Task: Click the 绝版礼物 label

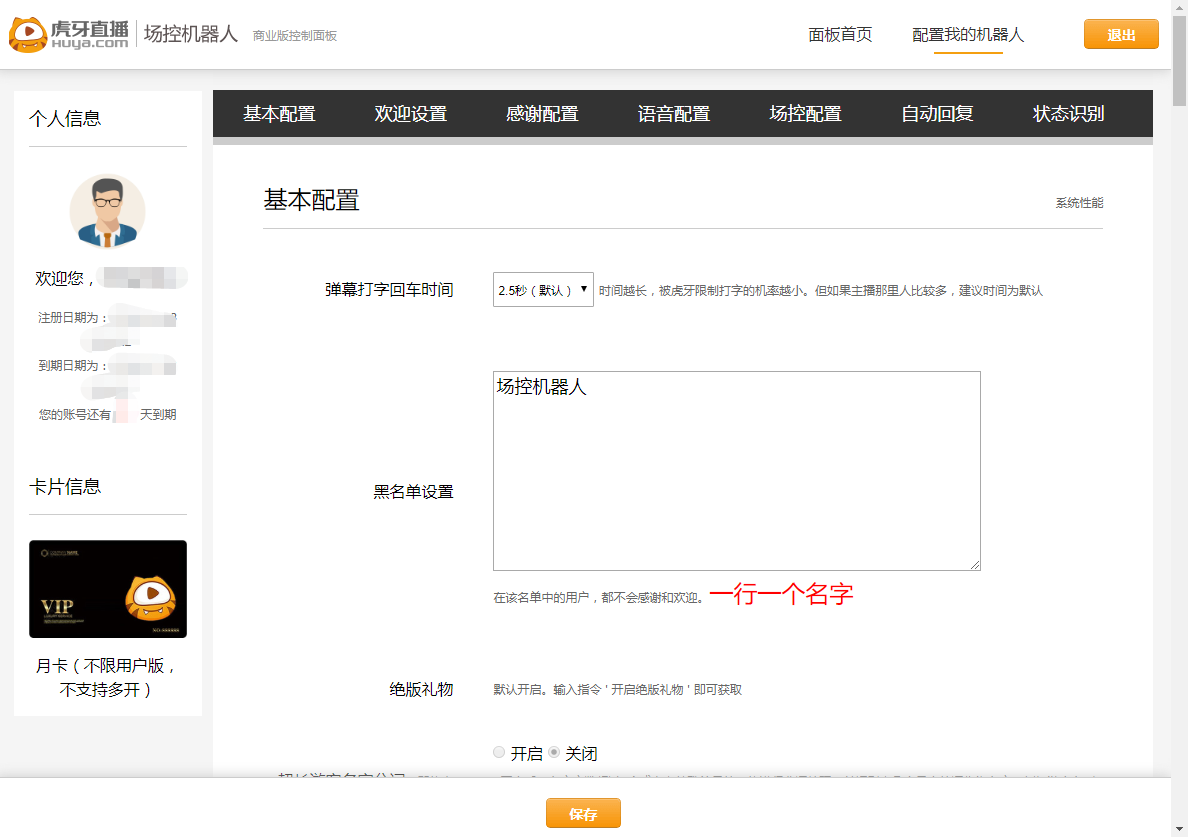Action: [x=421, y=689]
